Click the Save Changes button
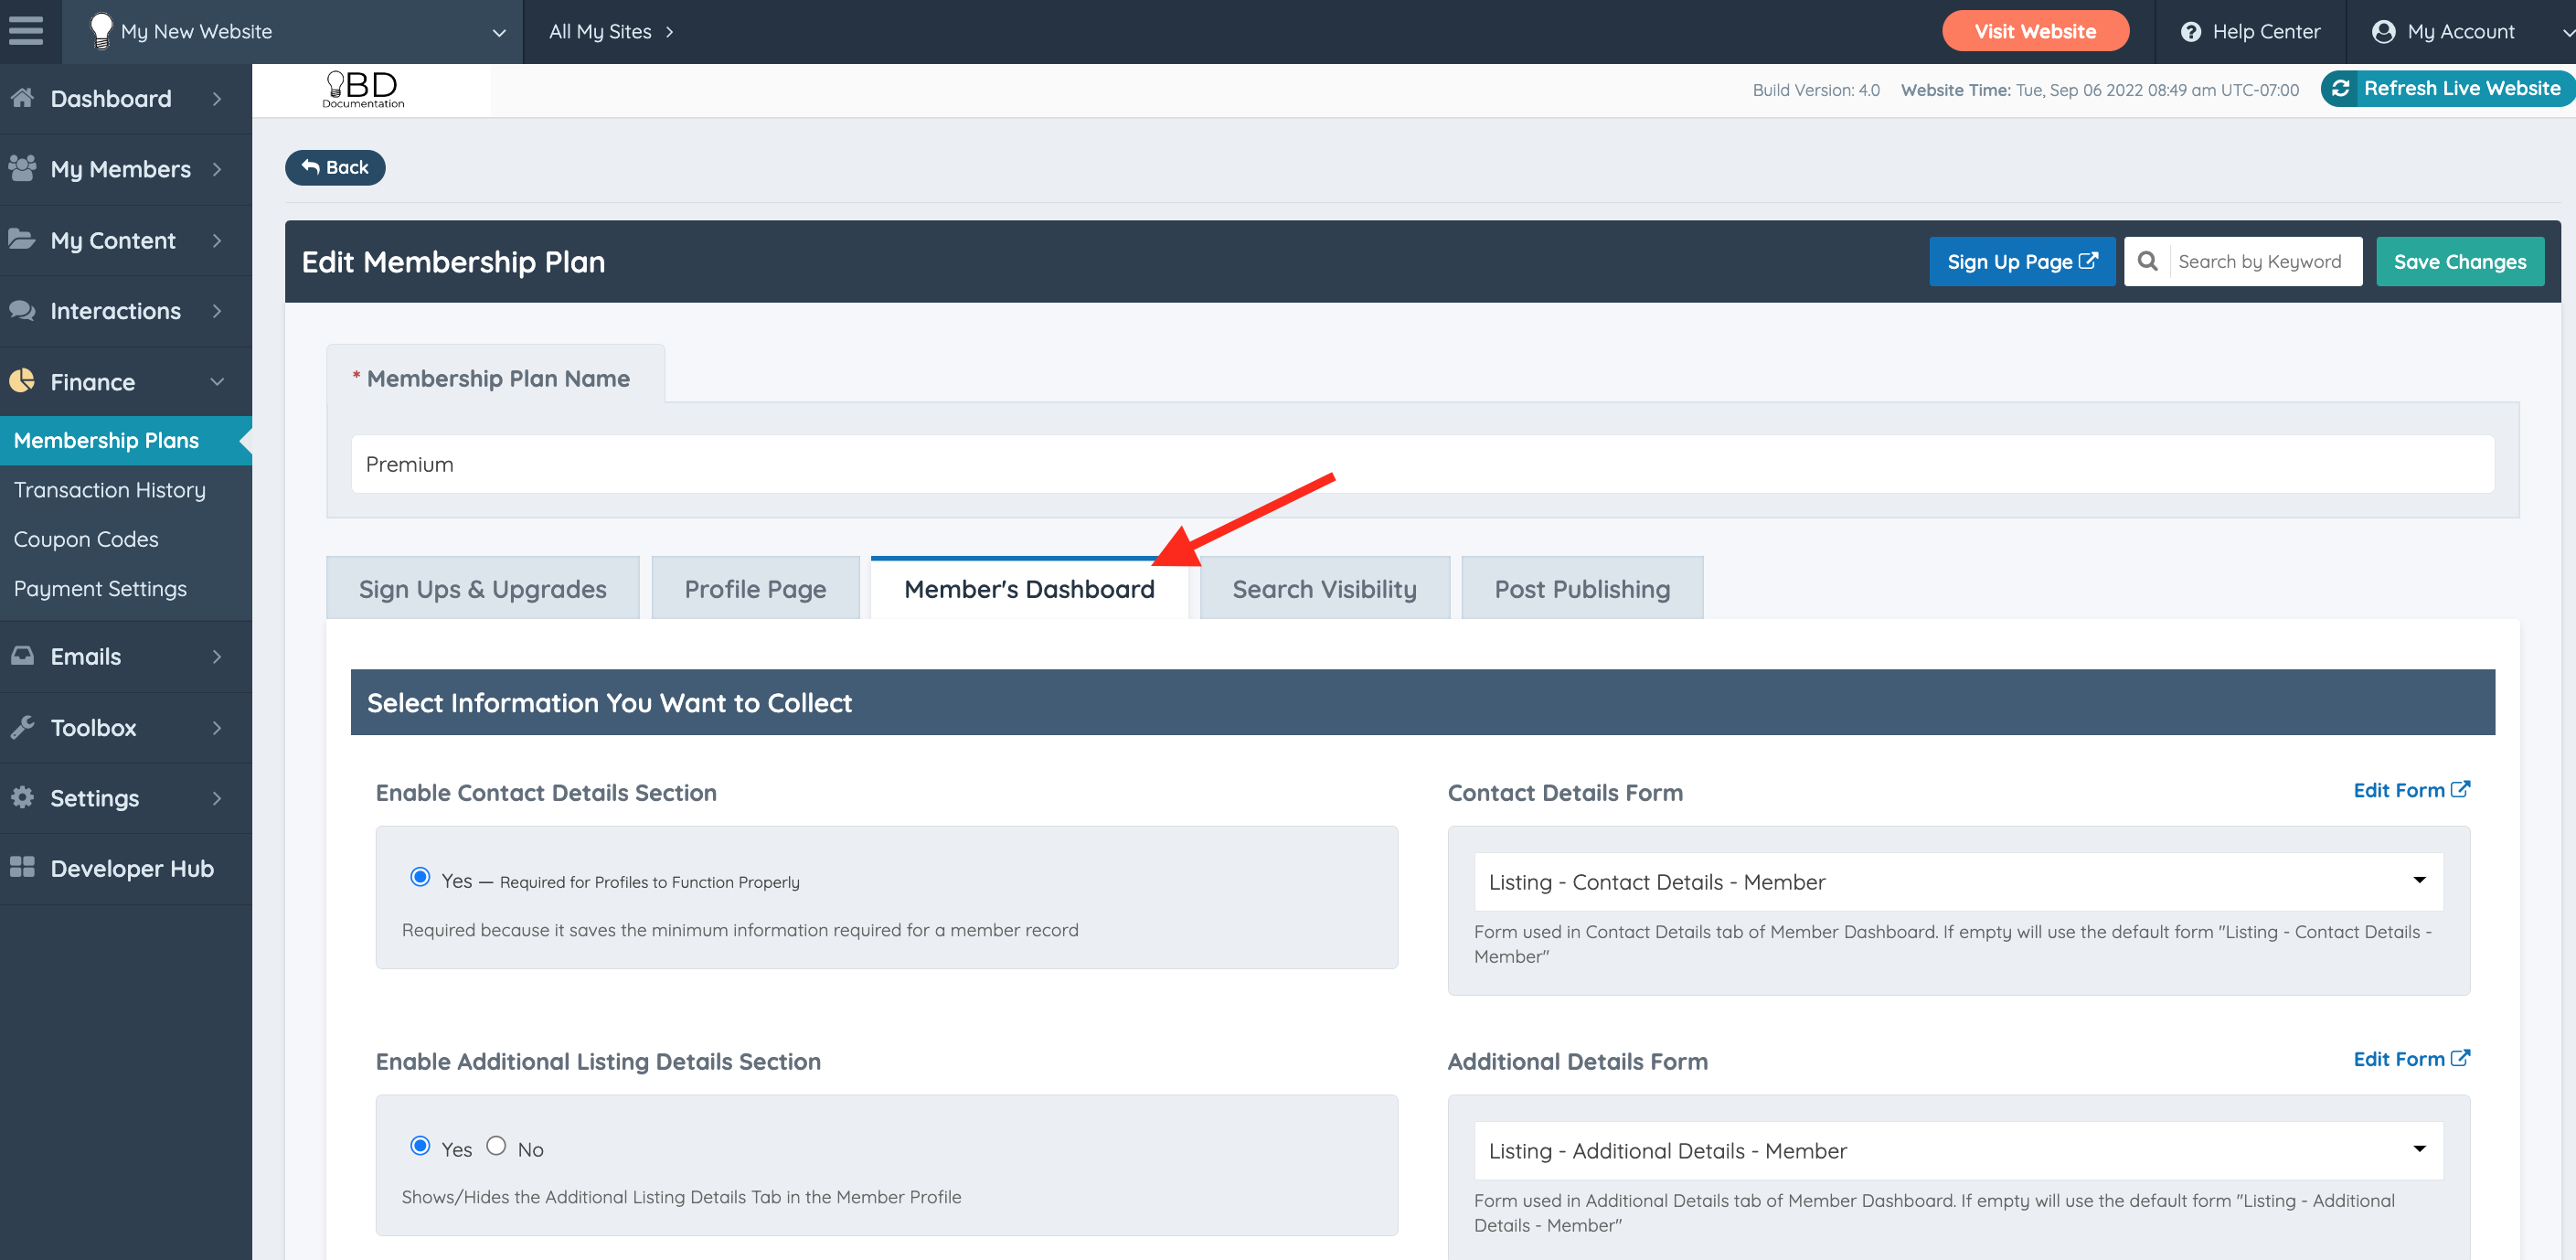The width and height of the screenshot is (2576, 1260). pos(2459,262)
